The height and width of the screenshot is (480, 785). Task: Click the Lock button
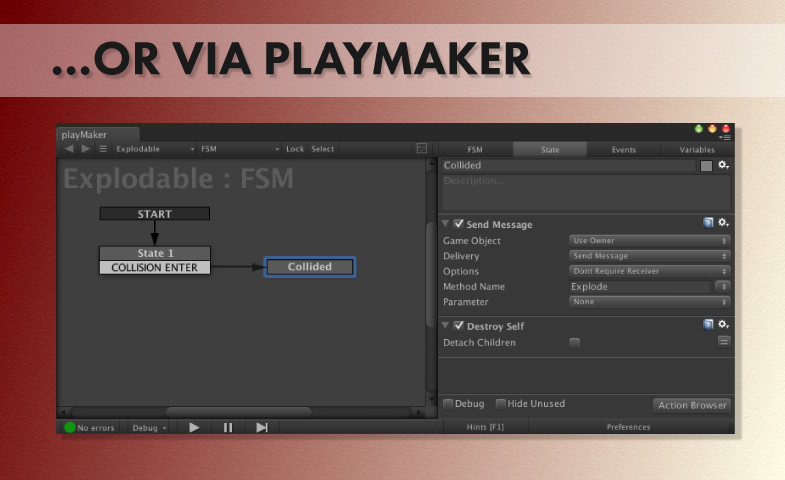pos(295,149)
